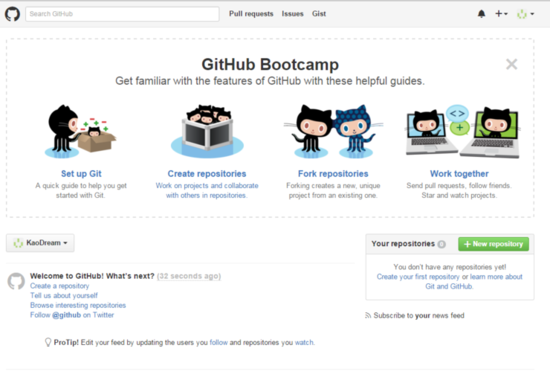Screen dimensions: 550x374
Task: Click the Your repositories count badge
Action: click(442, 244)
